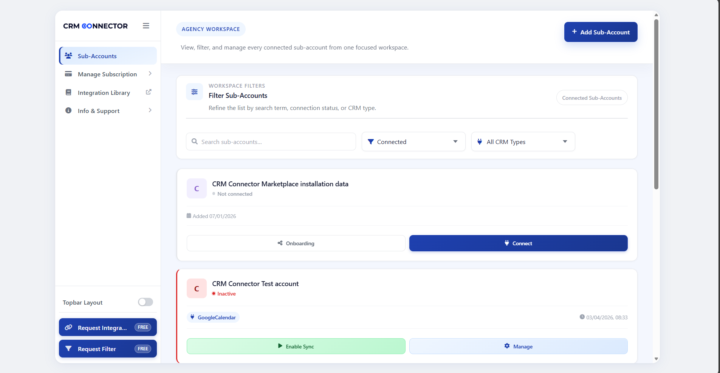Click the red 'Inactive' status text
Viewport: 720px width, 373px height.
tap(226, 294)
